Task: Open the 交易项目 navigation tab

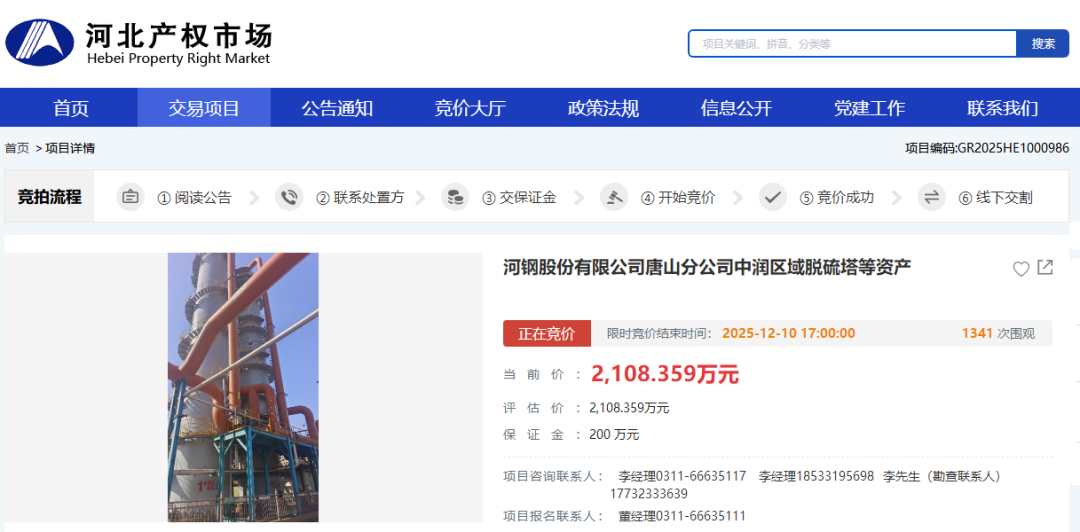Action: pos(204,108)
